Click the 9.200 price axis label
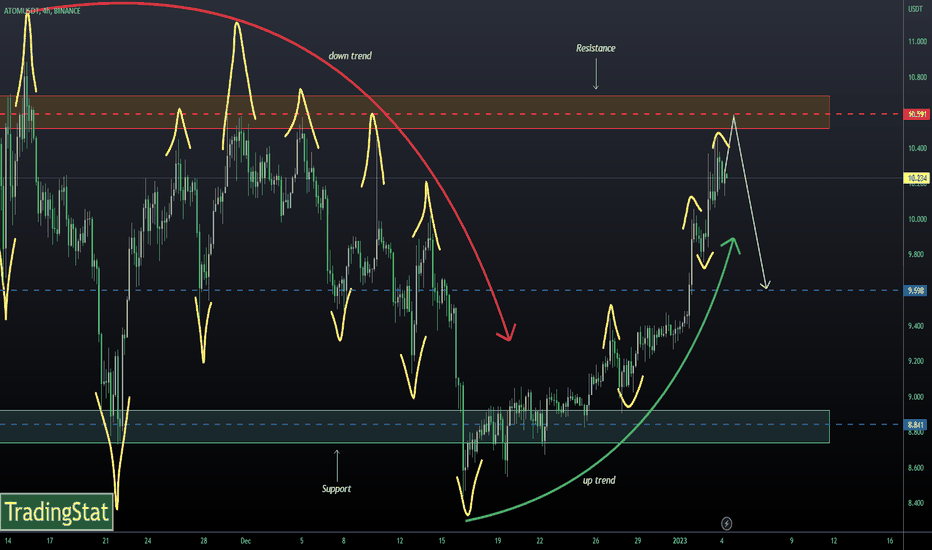The image size is (932, 550). [916, 361]
